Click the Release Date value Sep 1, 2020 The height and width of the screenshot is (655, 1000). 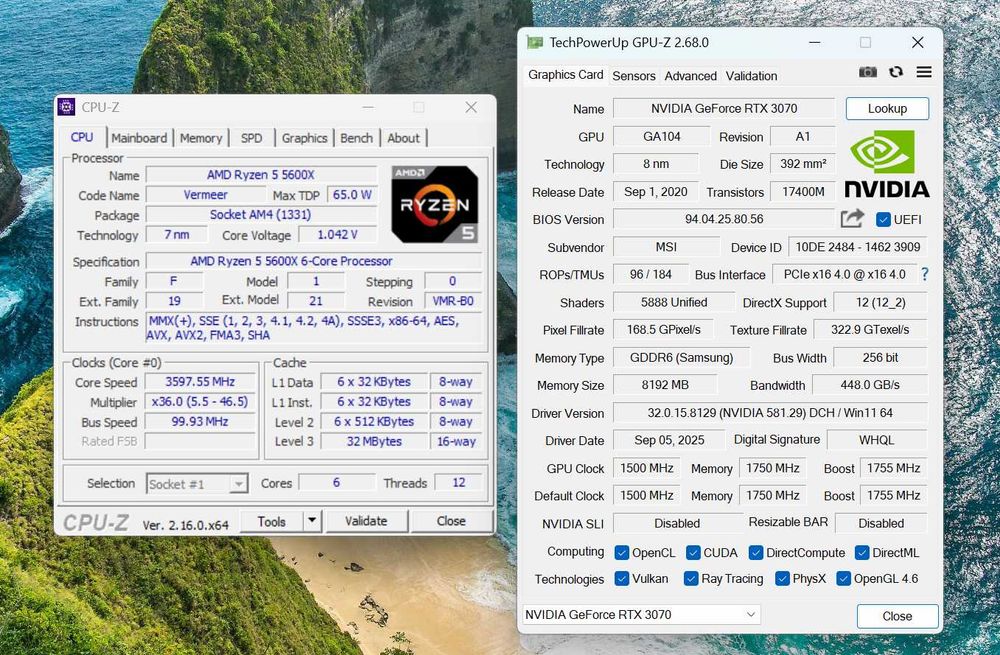(x=656, y=192)
